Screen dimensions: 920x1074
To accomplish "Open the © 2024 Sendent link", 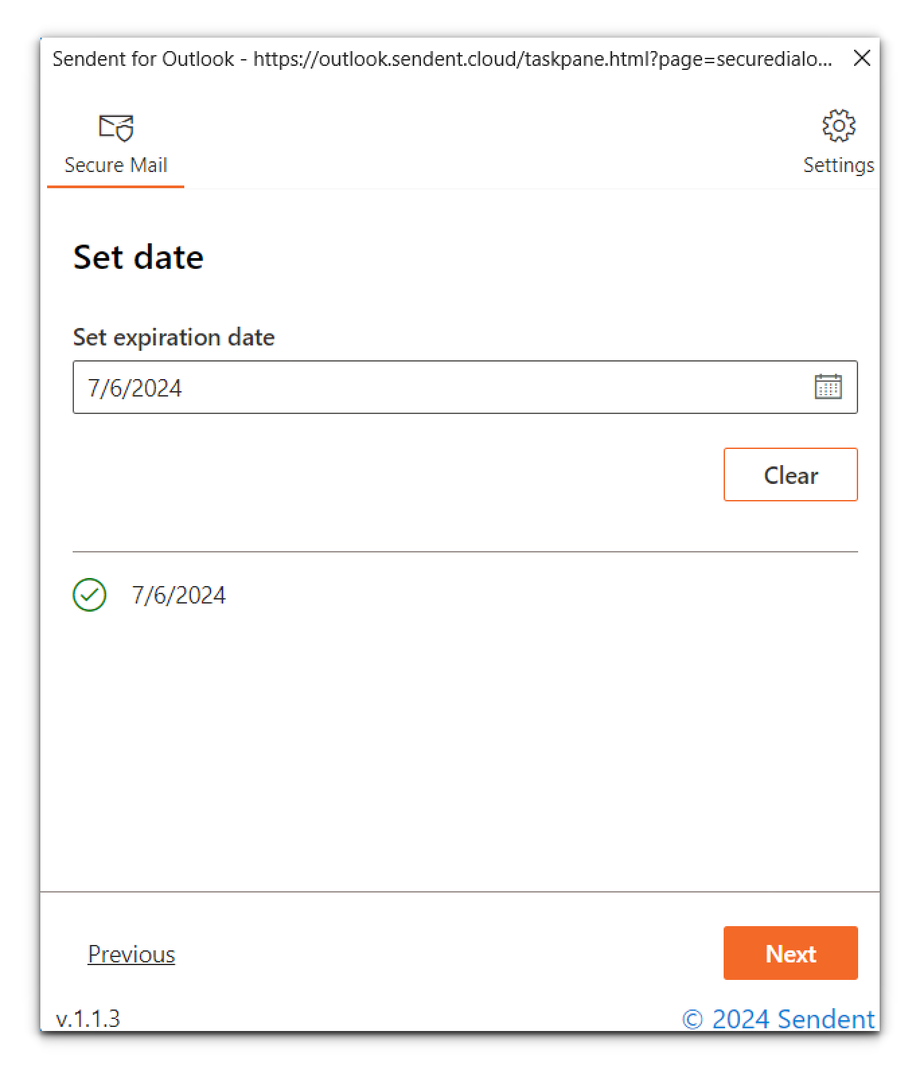I will 778,1019.
